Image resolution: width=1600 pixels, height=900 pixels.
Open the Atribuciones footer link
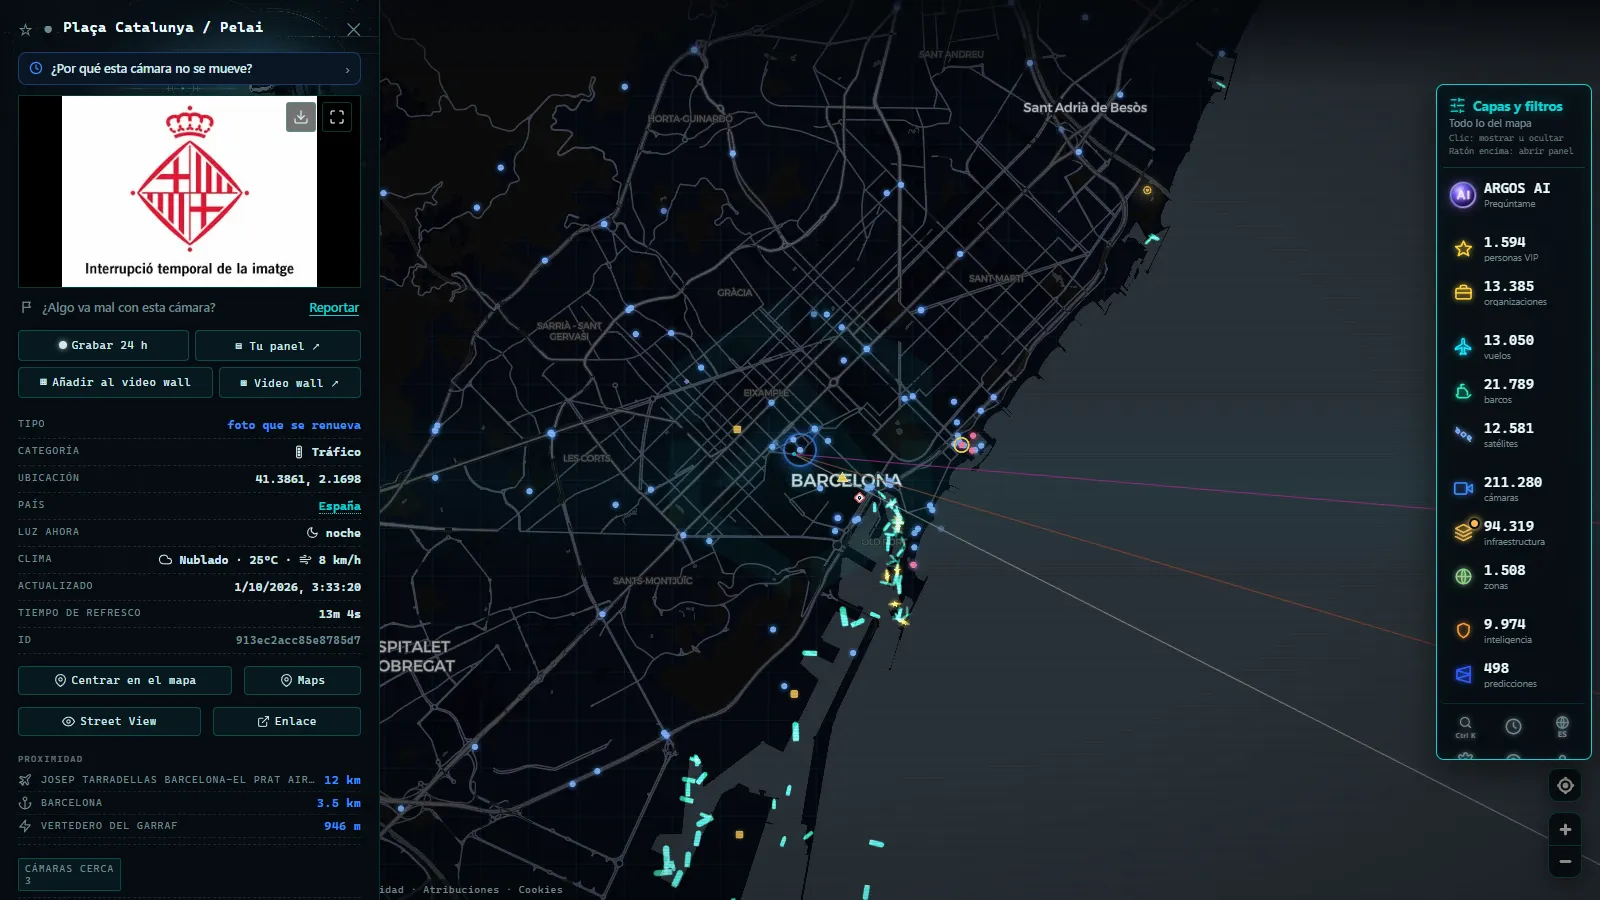click(460, 890)
